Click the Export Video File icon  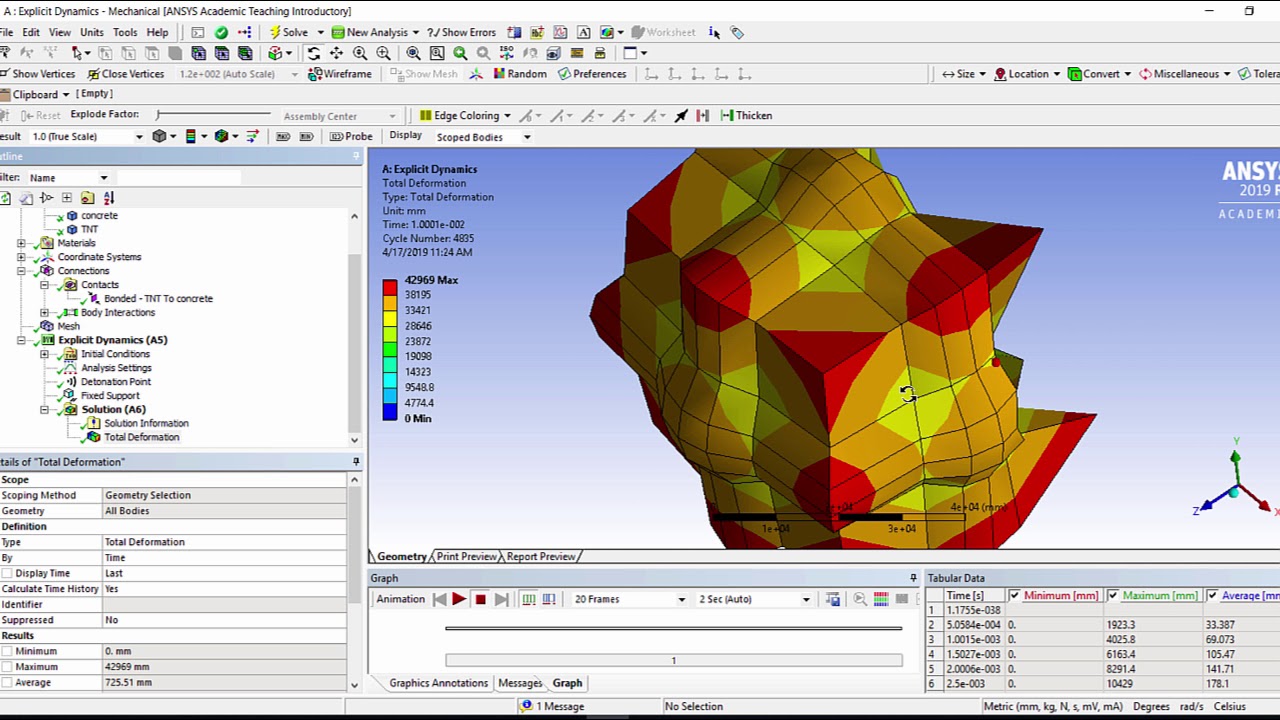pos(833,599)
